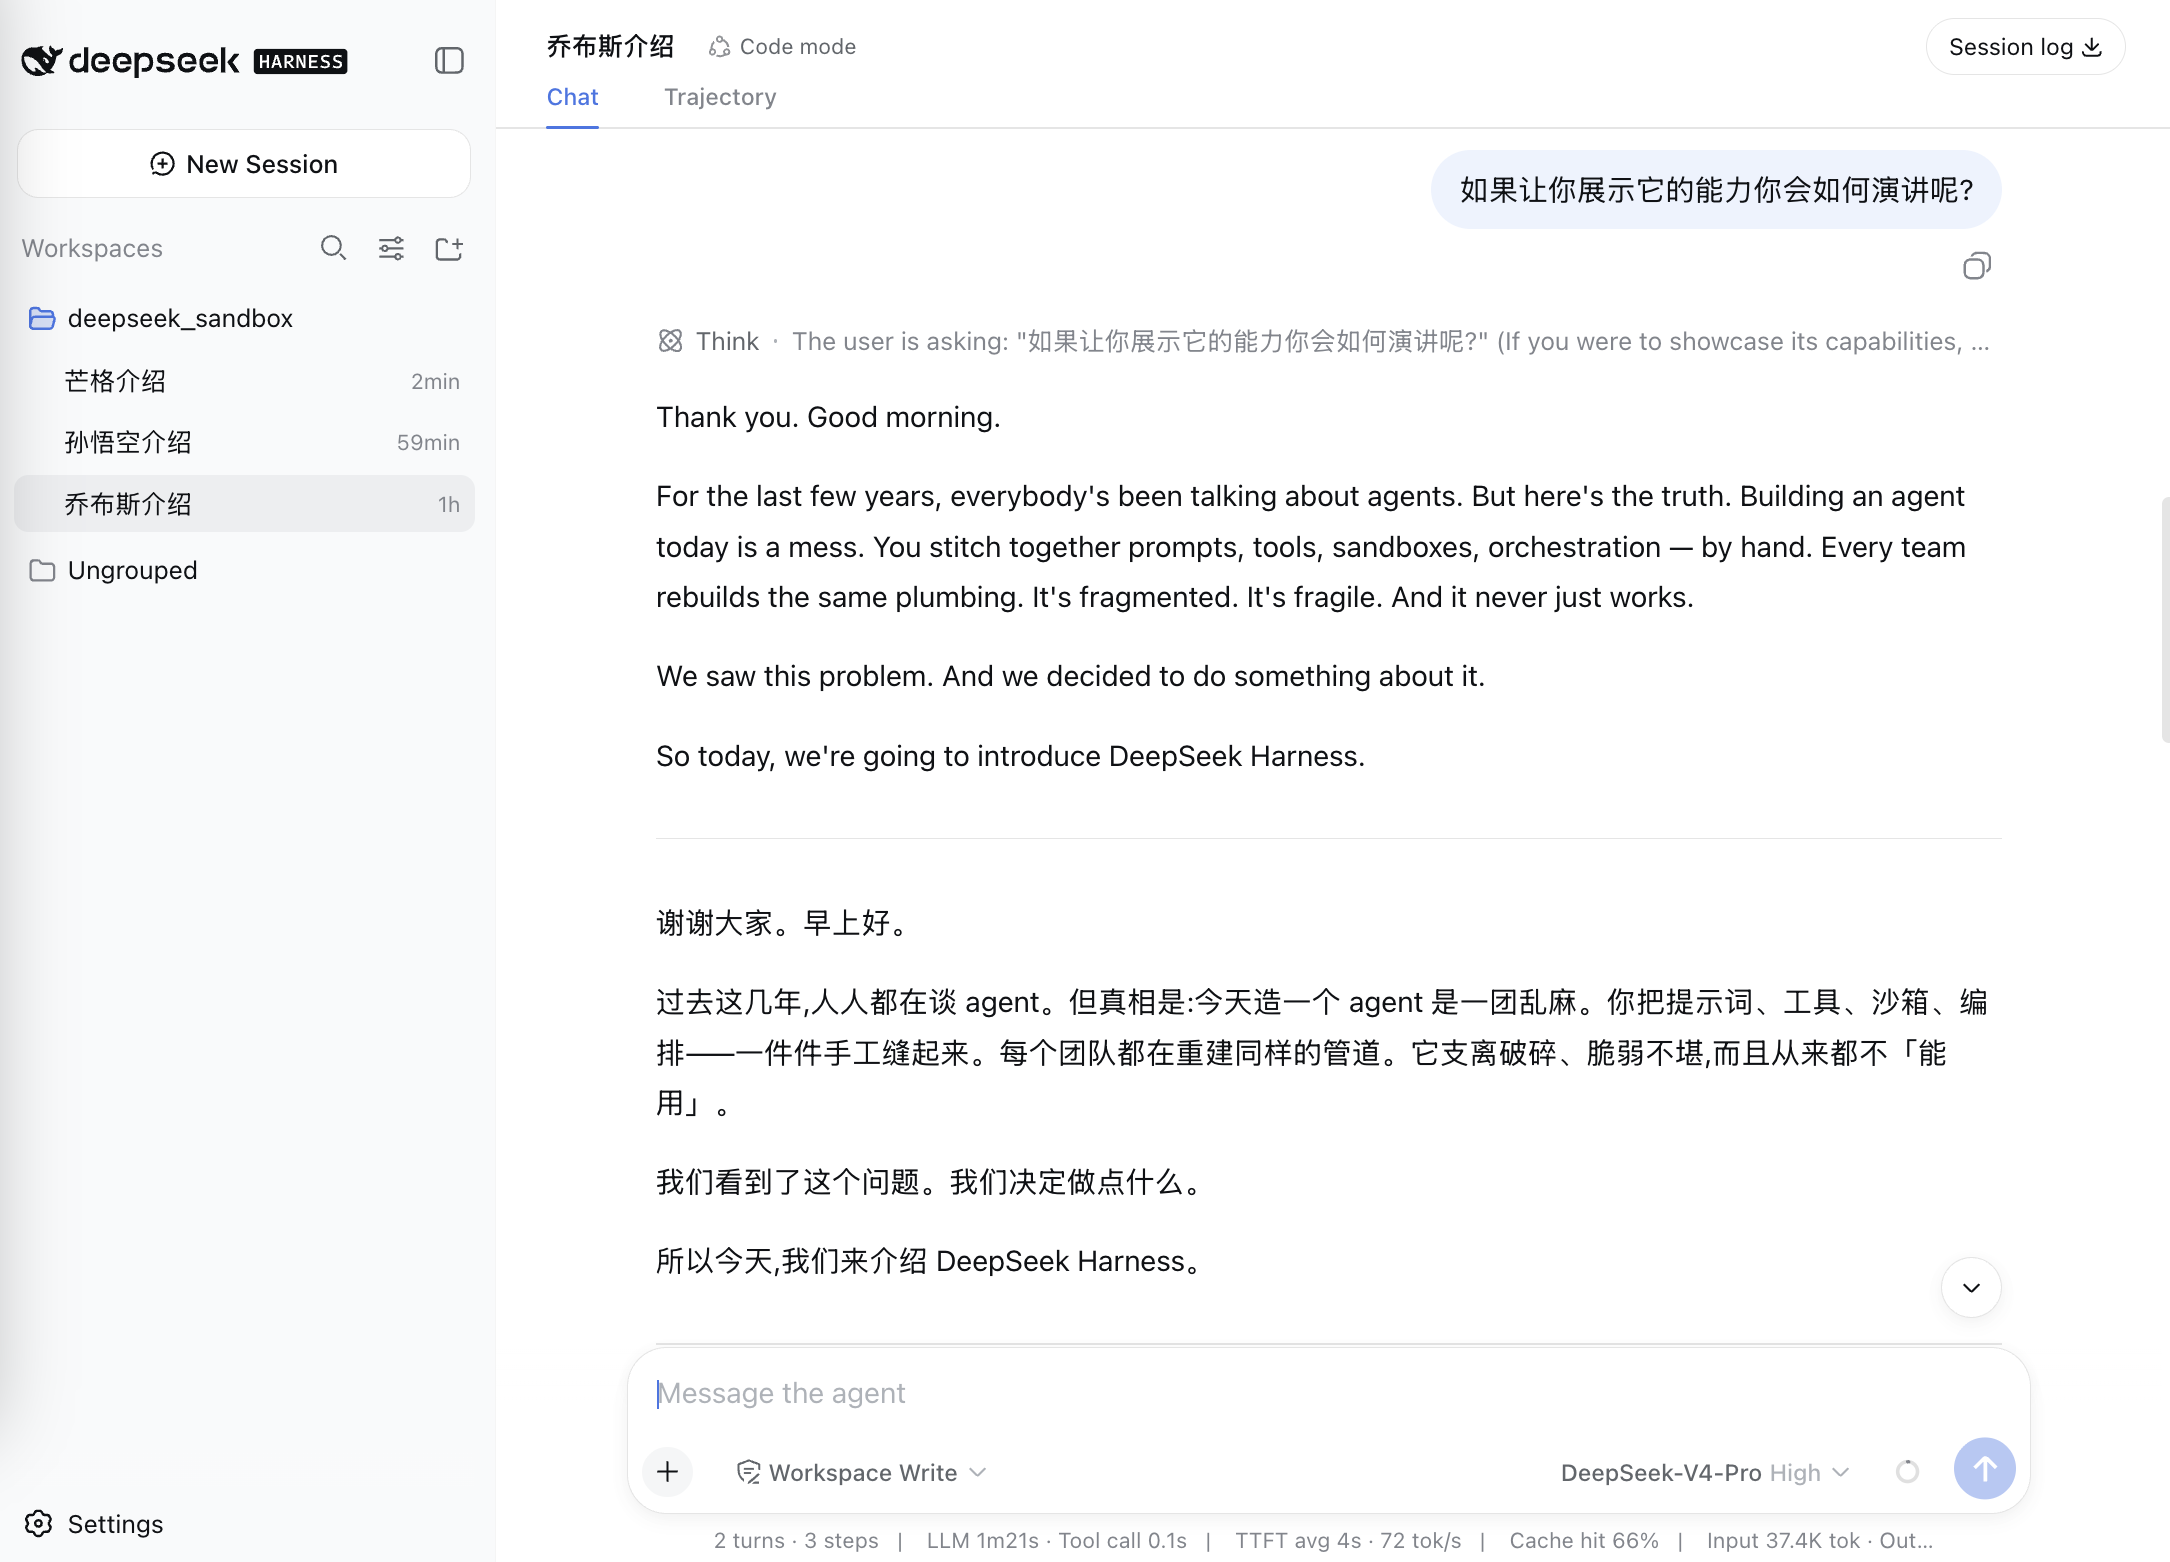Click 'Input 37.4K tok' status text

pyautogui.click(x=1783, y=1541)
